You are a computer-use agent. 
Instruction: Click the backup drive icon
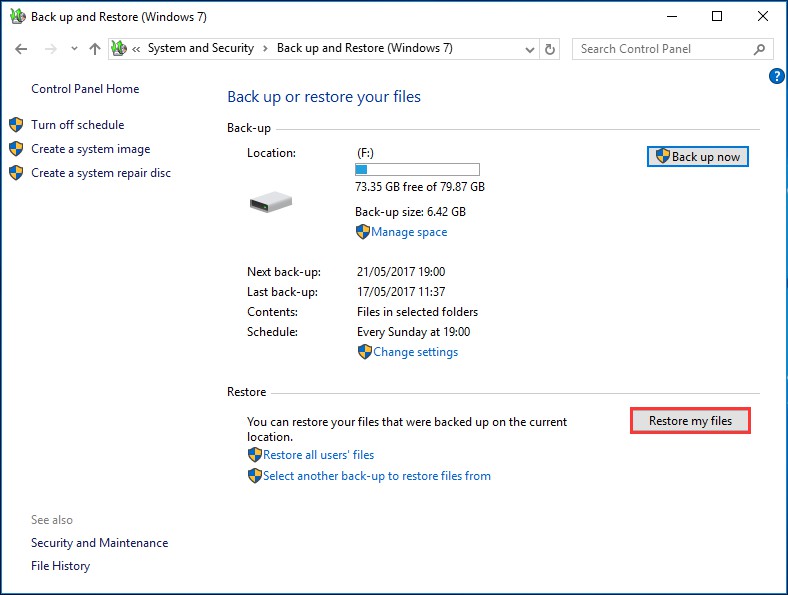[x=271, y=202]
